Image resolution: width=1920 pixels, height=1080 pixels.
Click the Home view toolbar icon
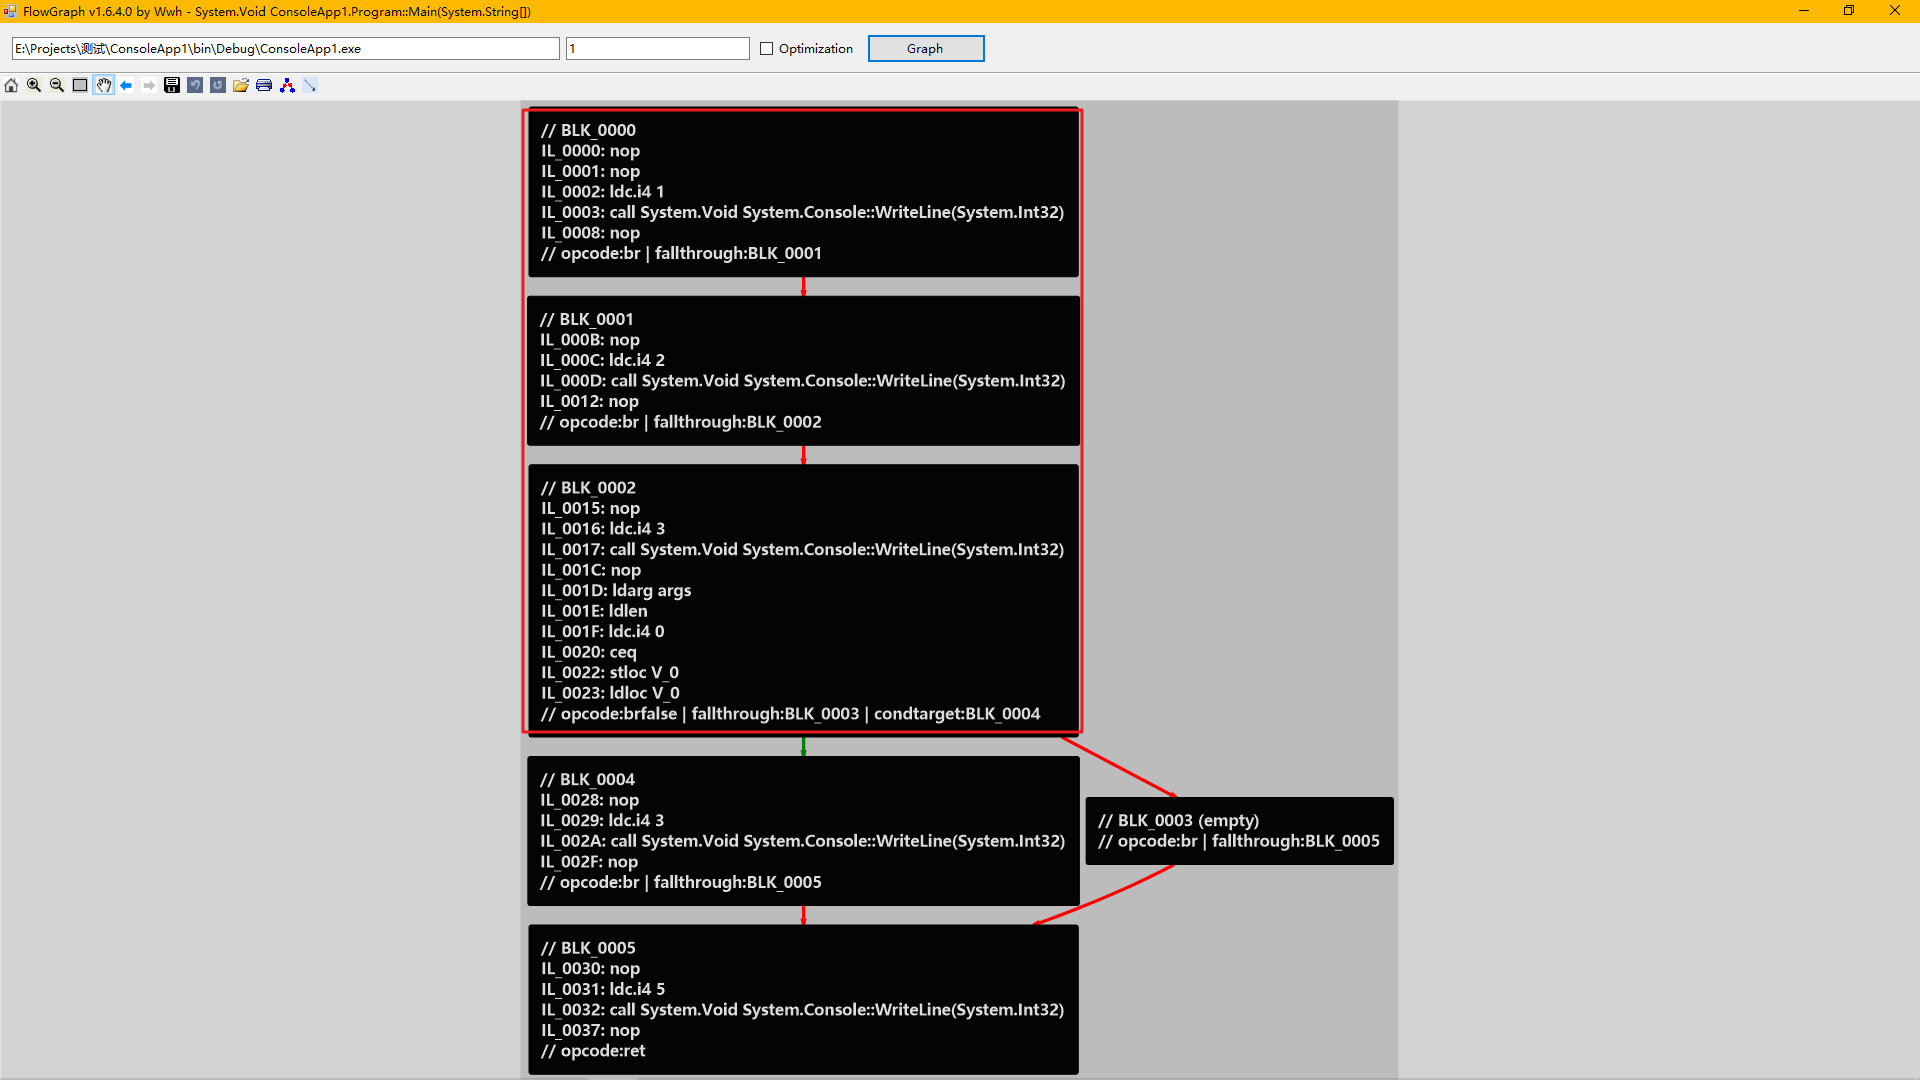point(11,85)
